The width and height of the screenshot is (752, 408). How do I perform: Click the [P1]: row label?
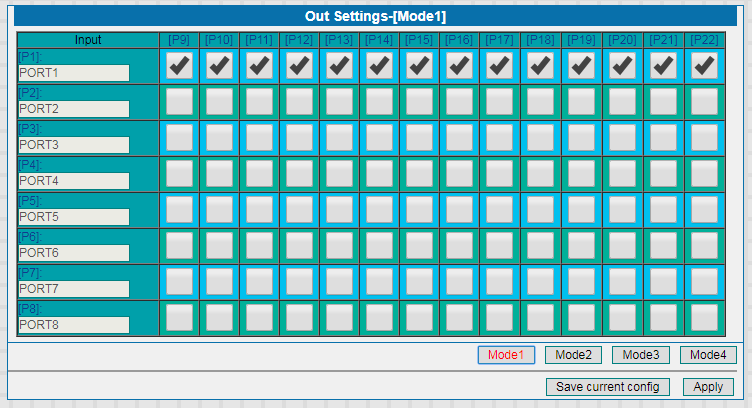pyautogui.click(x=30, y=57)
